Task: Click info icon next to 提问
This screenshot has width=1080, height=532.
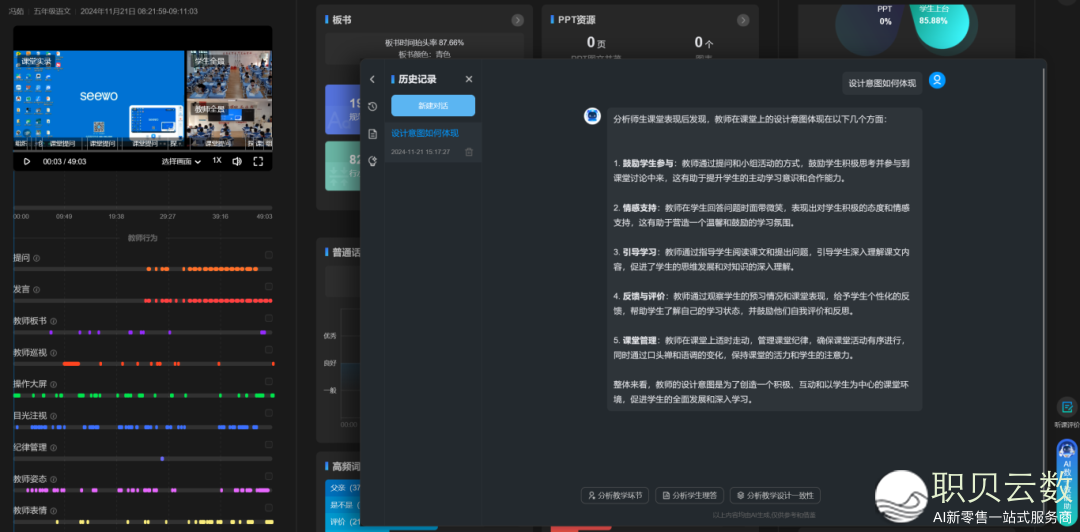Action: click(x=37, y=258)
